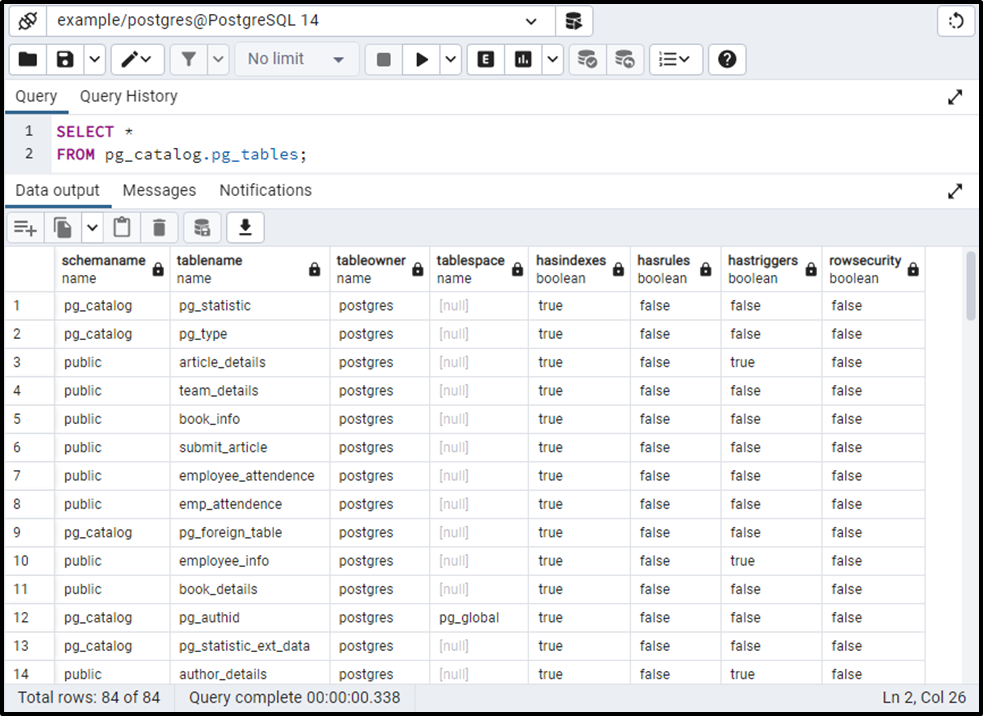This screenshot has width=983, height=716.
Task: Download query results as CSV
Action: click(x=245, y=227)
